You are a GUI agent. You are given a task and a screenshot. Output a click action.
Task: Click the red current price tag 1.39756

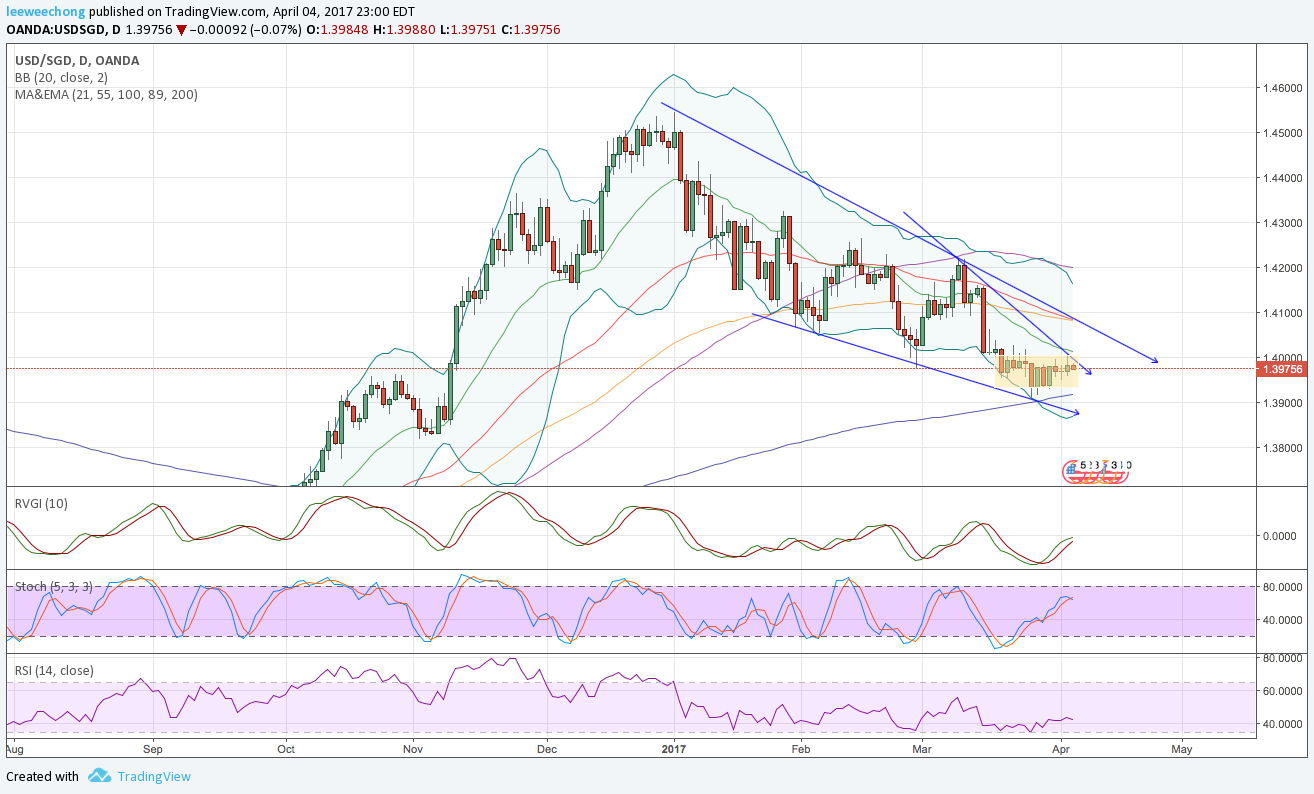[x=1281, y=369]
